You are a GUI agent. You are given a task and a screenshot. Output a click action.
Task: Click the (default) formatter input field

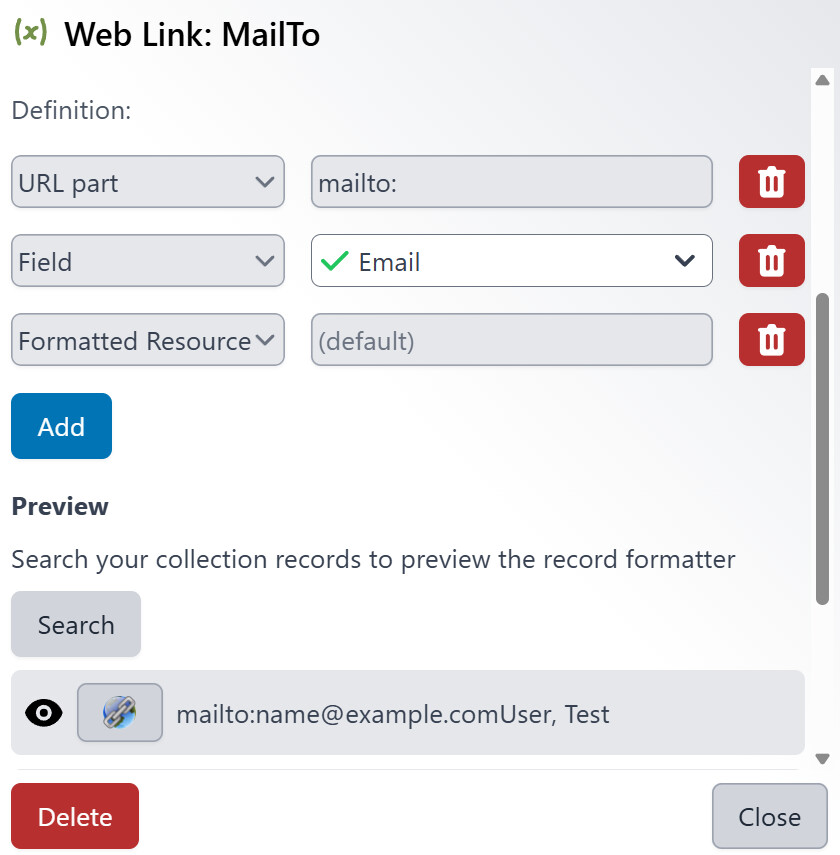click(512, 339)
